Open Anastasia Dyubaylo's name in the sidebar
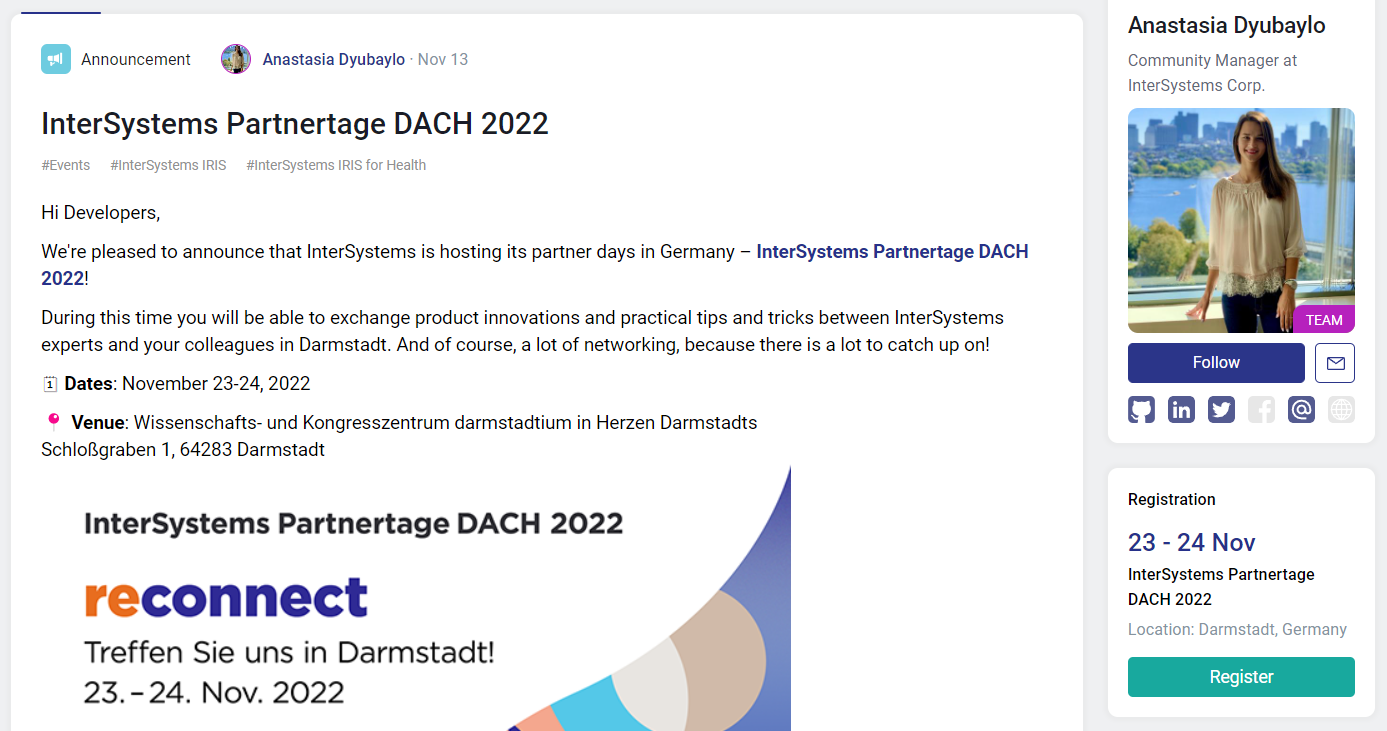1387x731 pixels. point(1226,26)
